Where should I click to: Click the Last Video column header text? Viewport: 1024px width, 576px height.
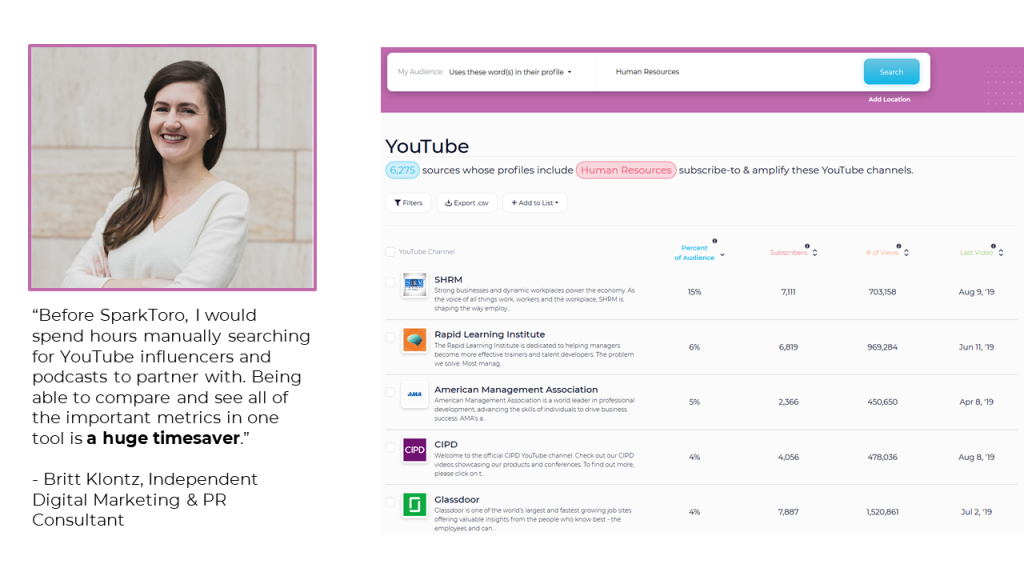click(x=976, y=253)
